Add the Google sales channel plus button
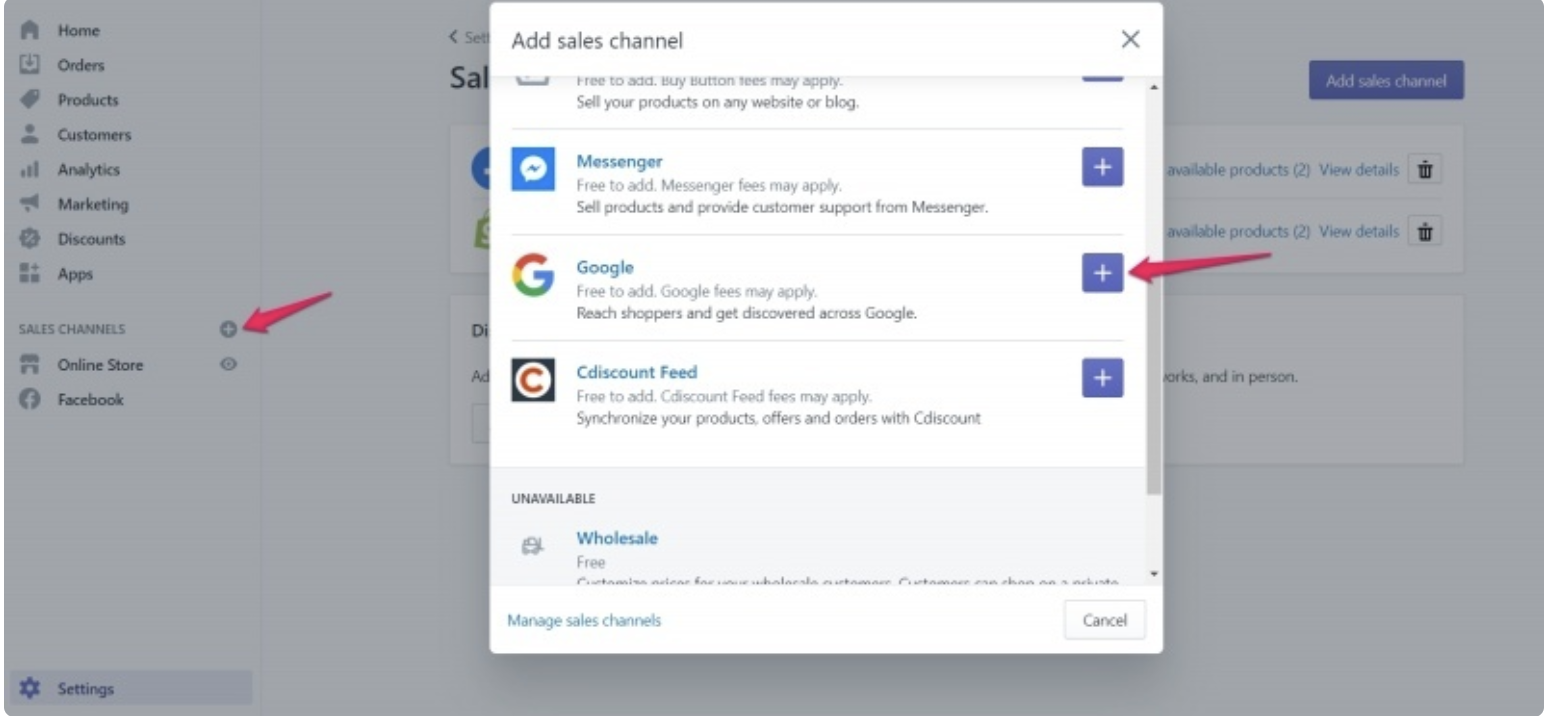 click(x=1102, y=273)
